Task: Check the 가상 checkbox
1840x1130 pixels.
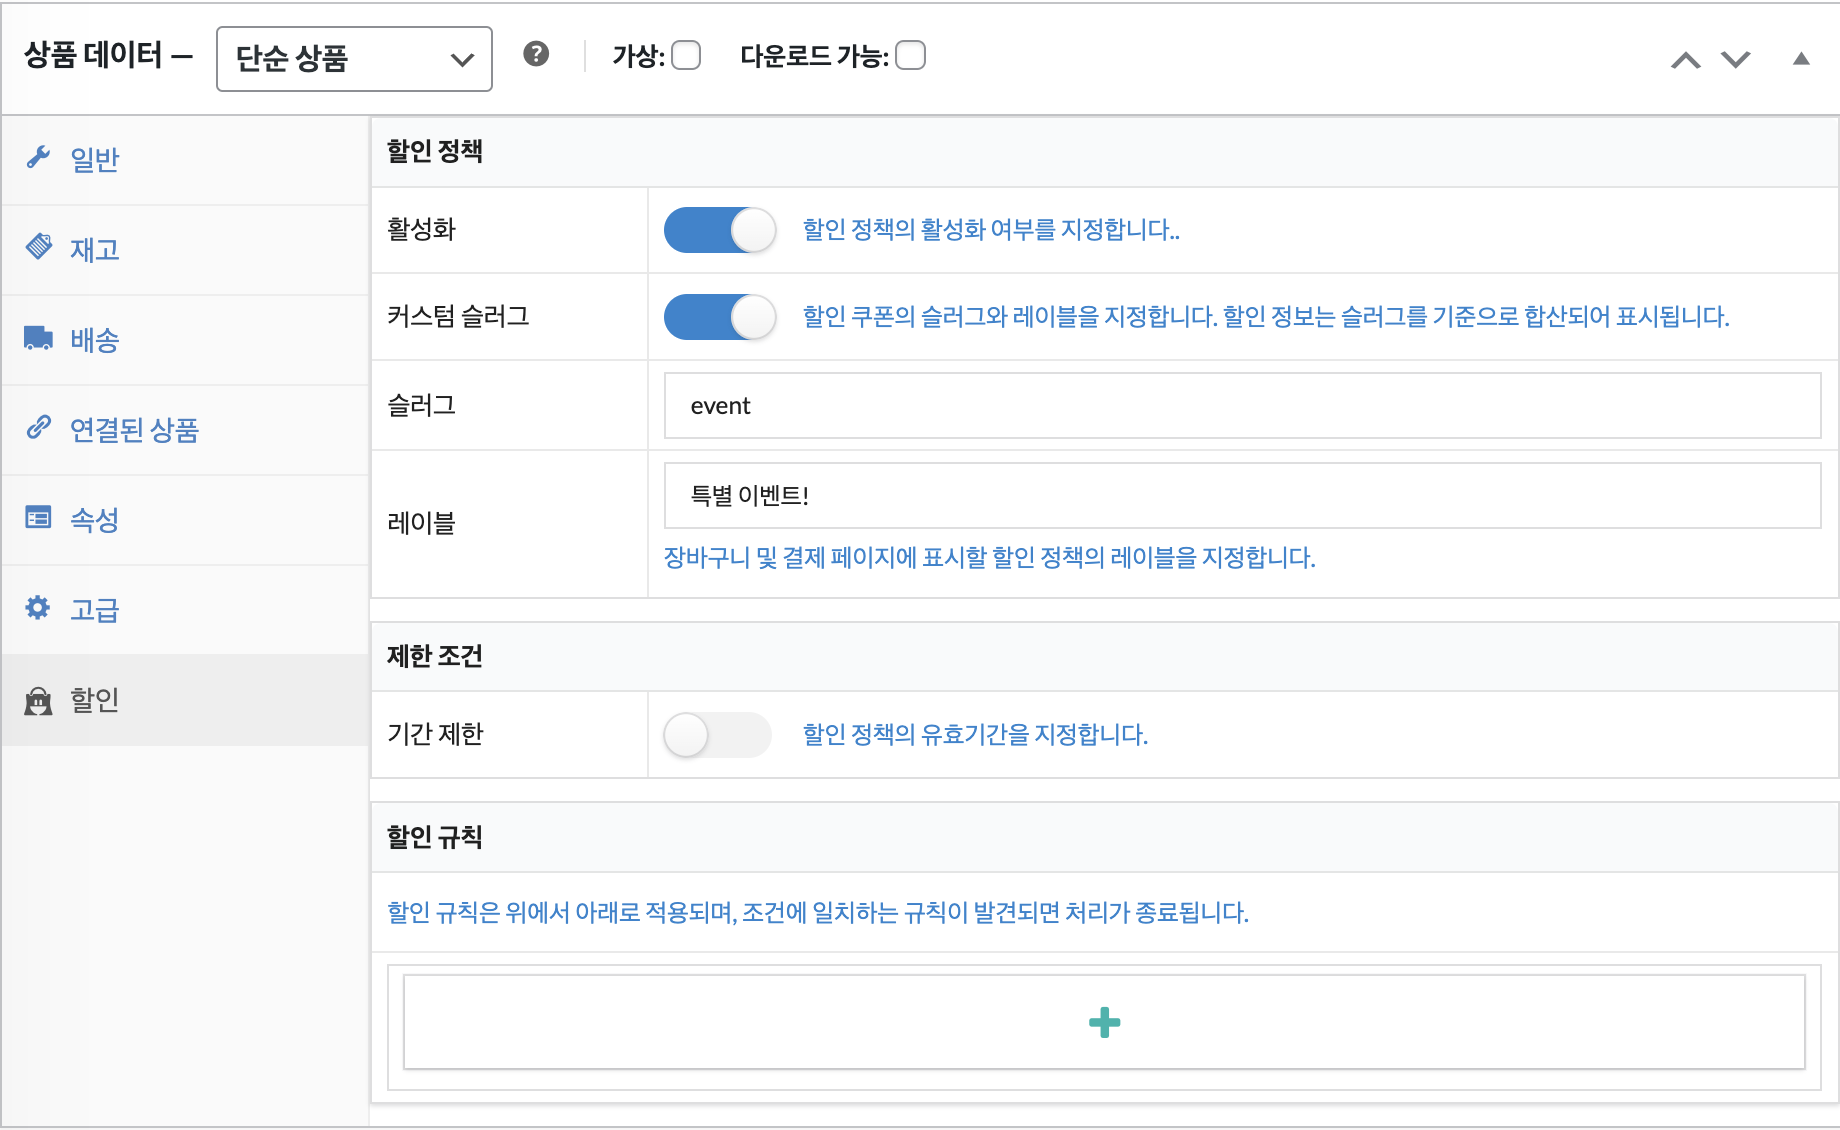Action: 686,56
